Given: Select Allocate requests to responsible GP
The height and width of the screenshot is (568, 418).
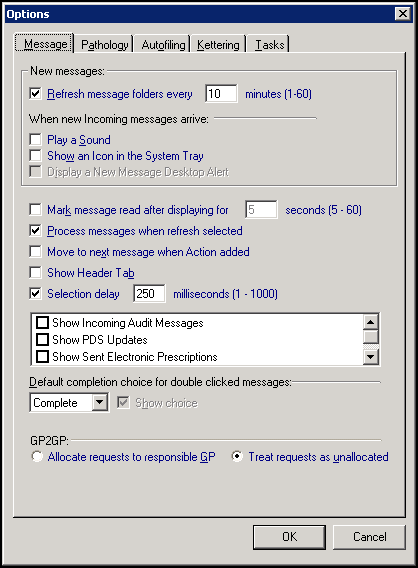Looking at the screenshot, I should [37, 456].
